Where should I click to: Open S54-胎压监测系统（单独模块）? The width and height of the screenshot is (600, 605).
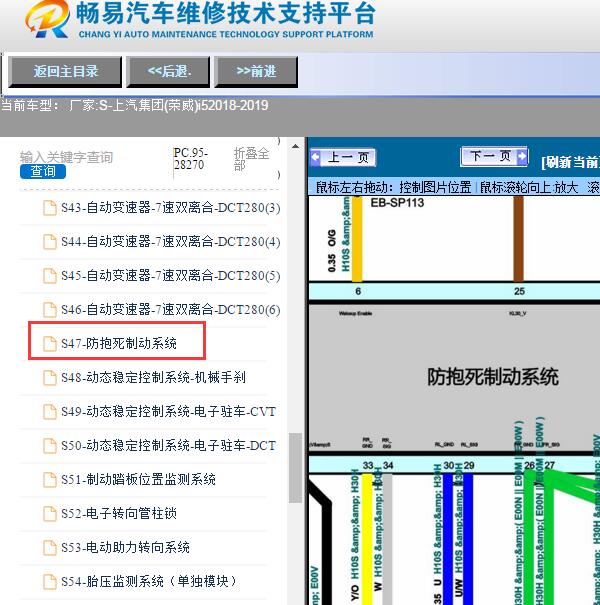click(x=149, y=581)
